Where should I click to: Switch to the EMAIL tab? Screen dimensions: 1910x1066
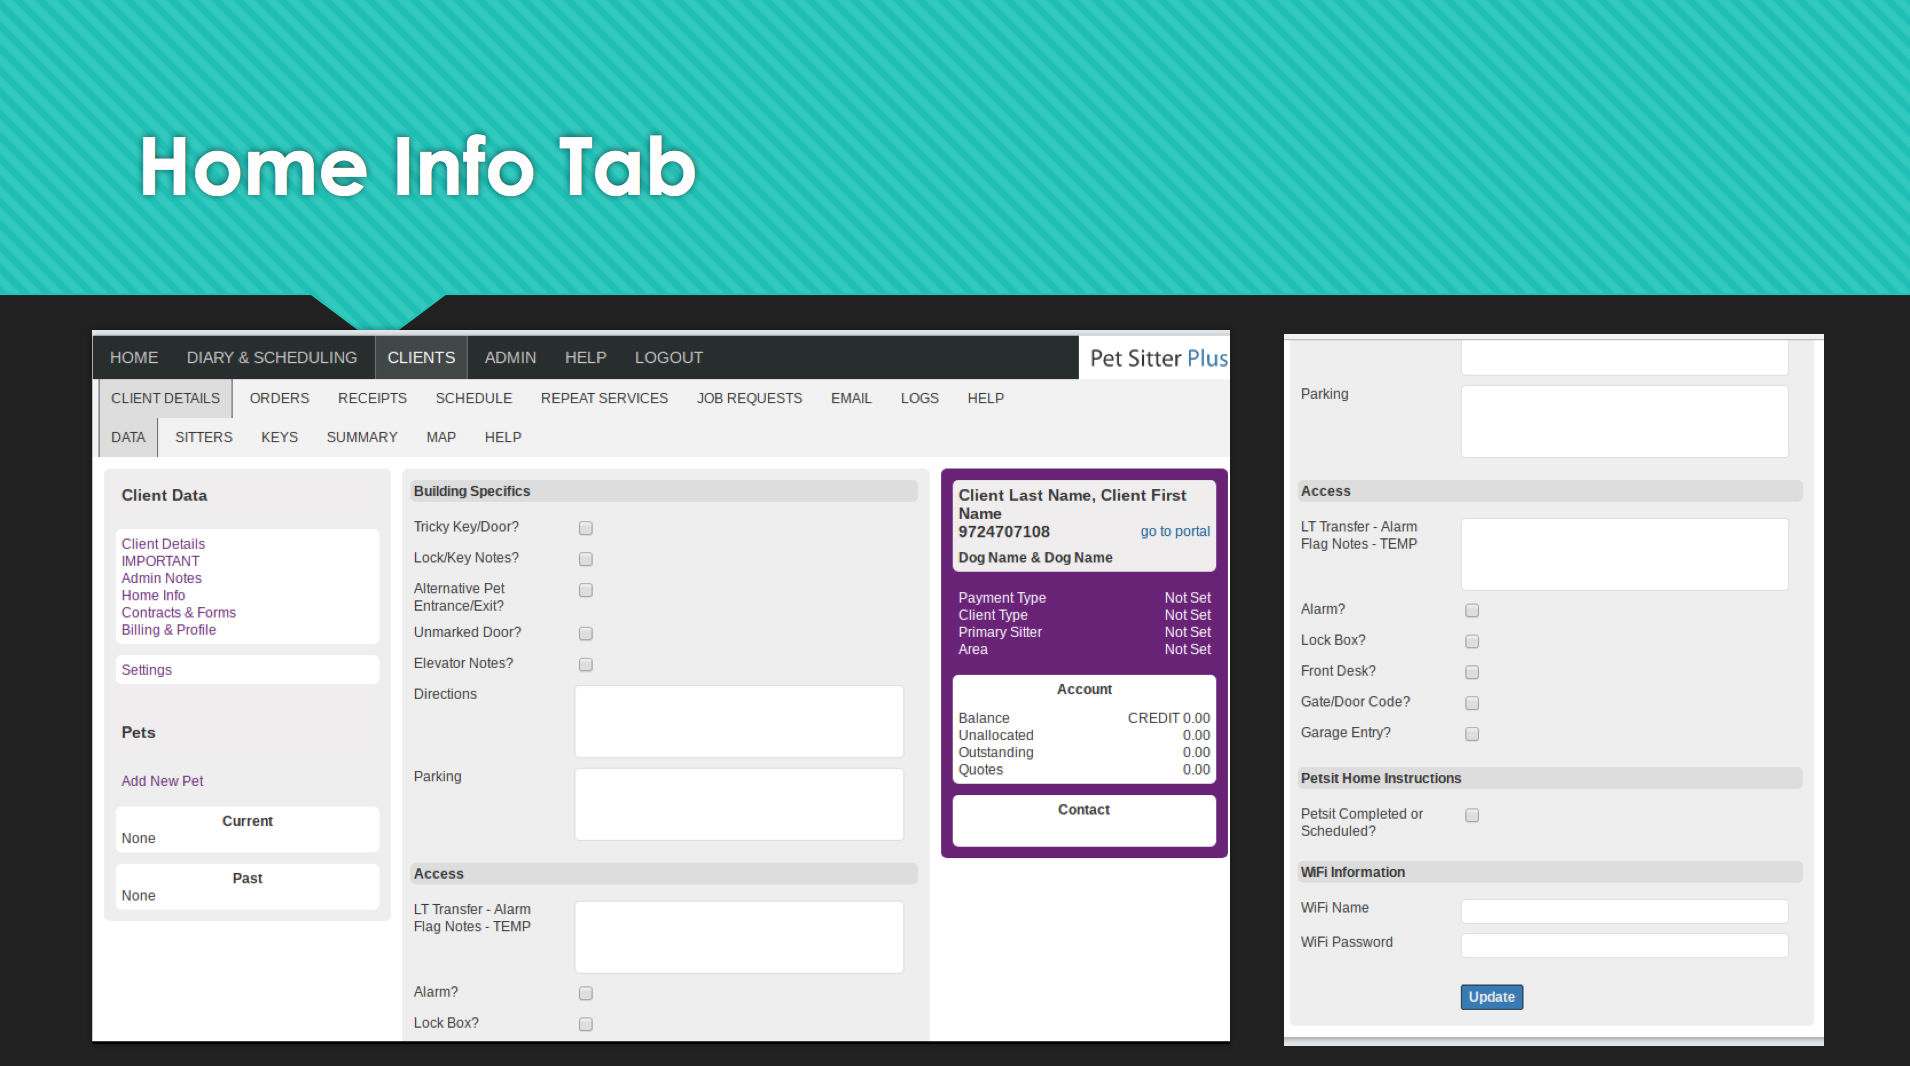point(851,398)
